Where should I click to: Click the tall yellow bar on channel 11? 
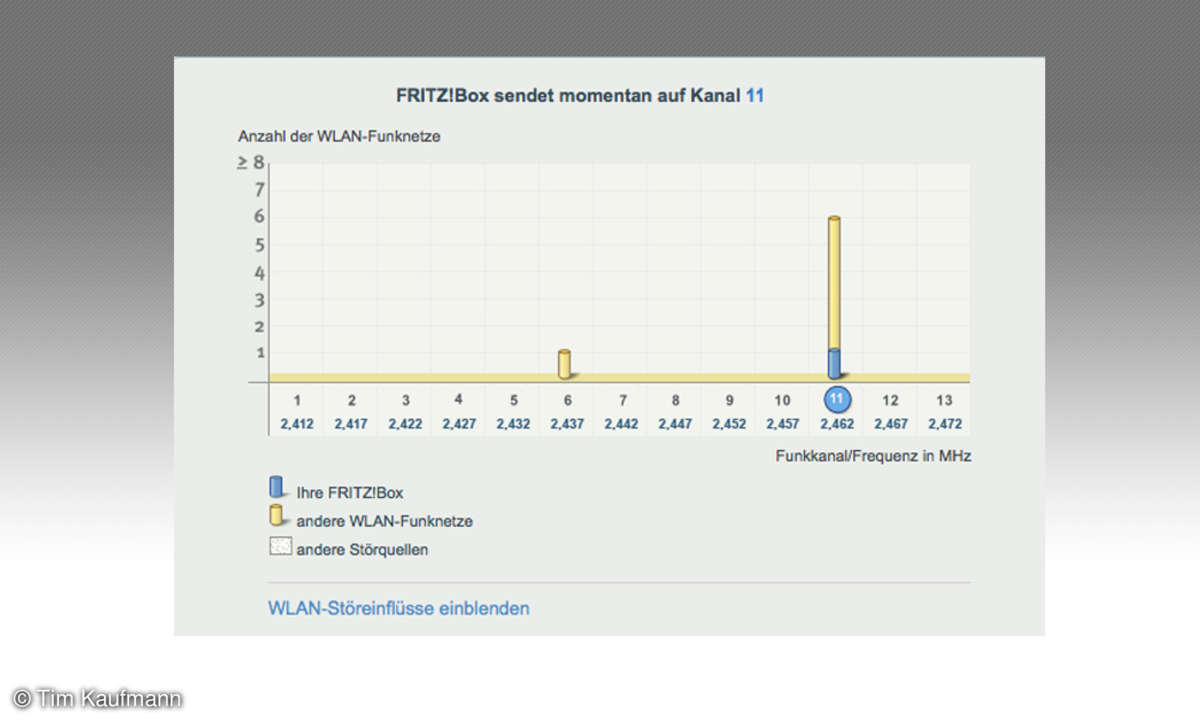coord(834,282)
